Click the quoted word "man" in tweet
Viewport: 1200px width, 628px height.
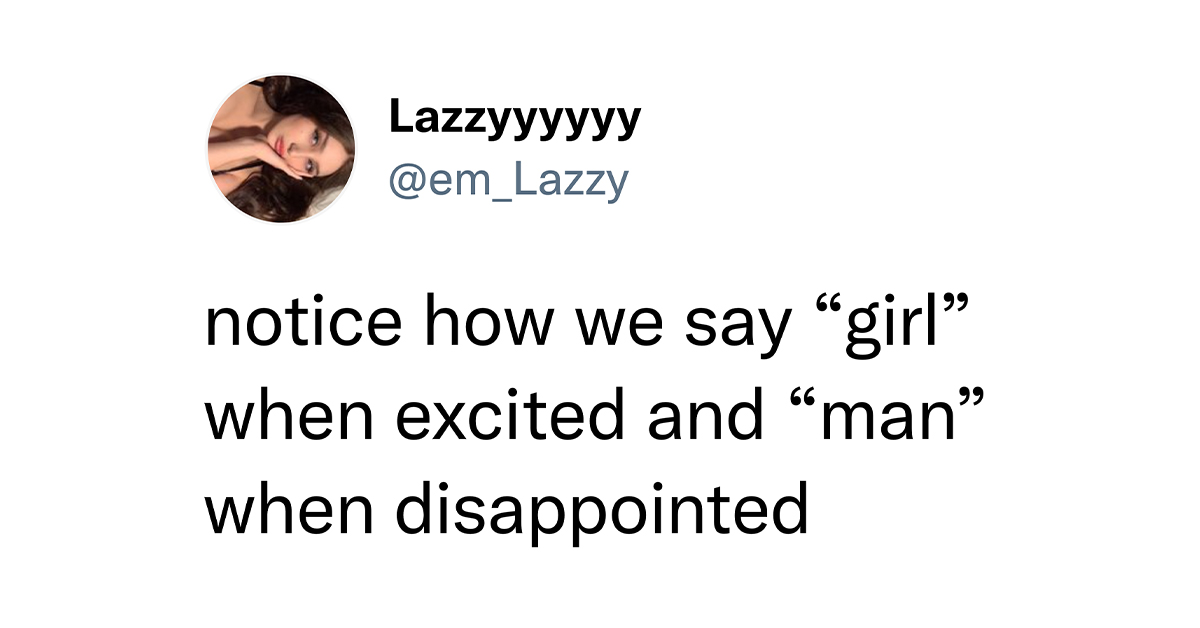(876, 416)
